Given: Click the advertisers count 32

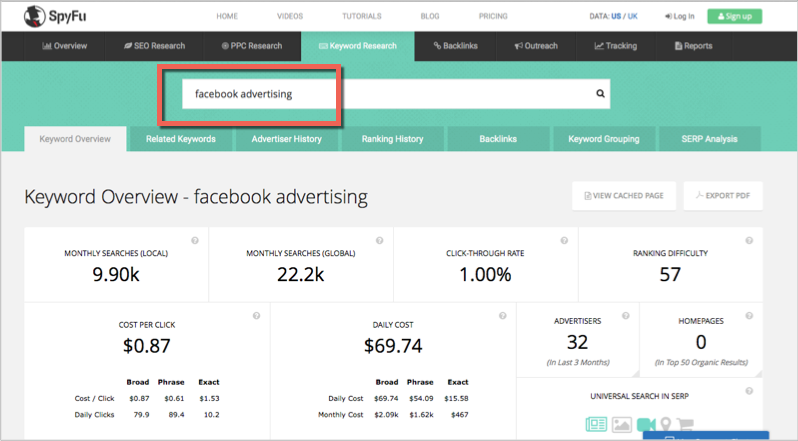Looking at the screenshot, I should coord(578,342).
